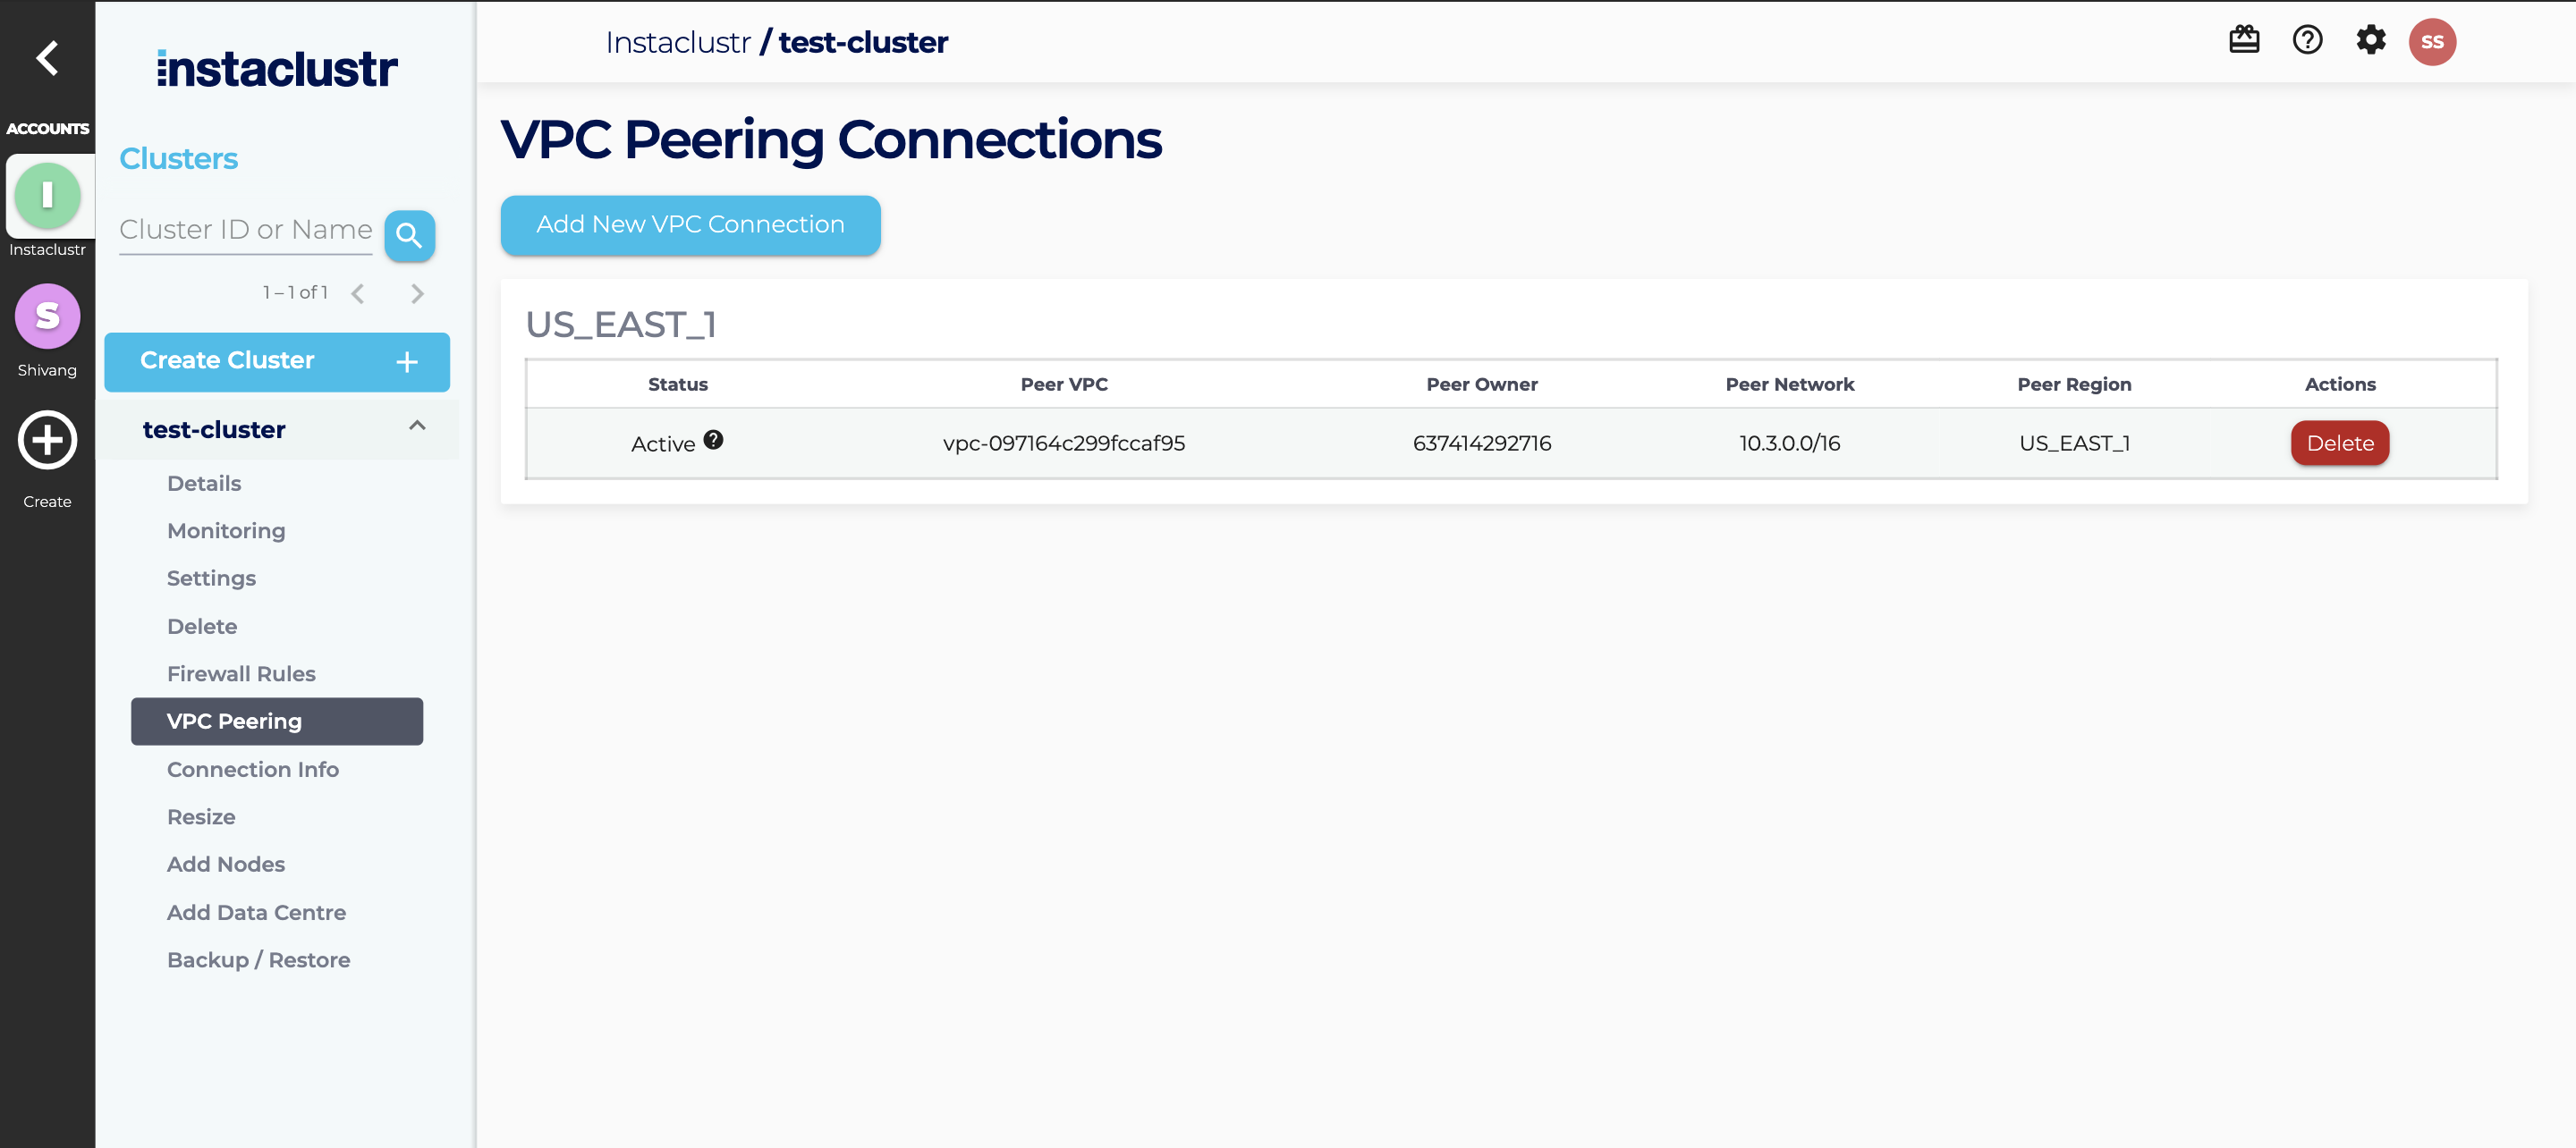
Task: Open the help question mark icon
Action: pyautogui.click(x=2307, y=40)
